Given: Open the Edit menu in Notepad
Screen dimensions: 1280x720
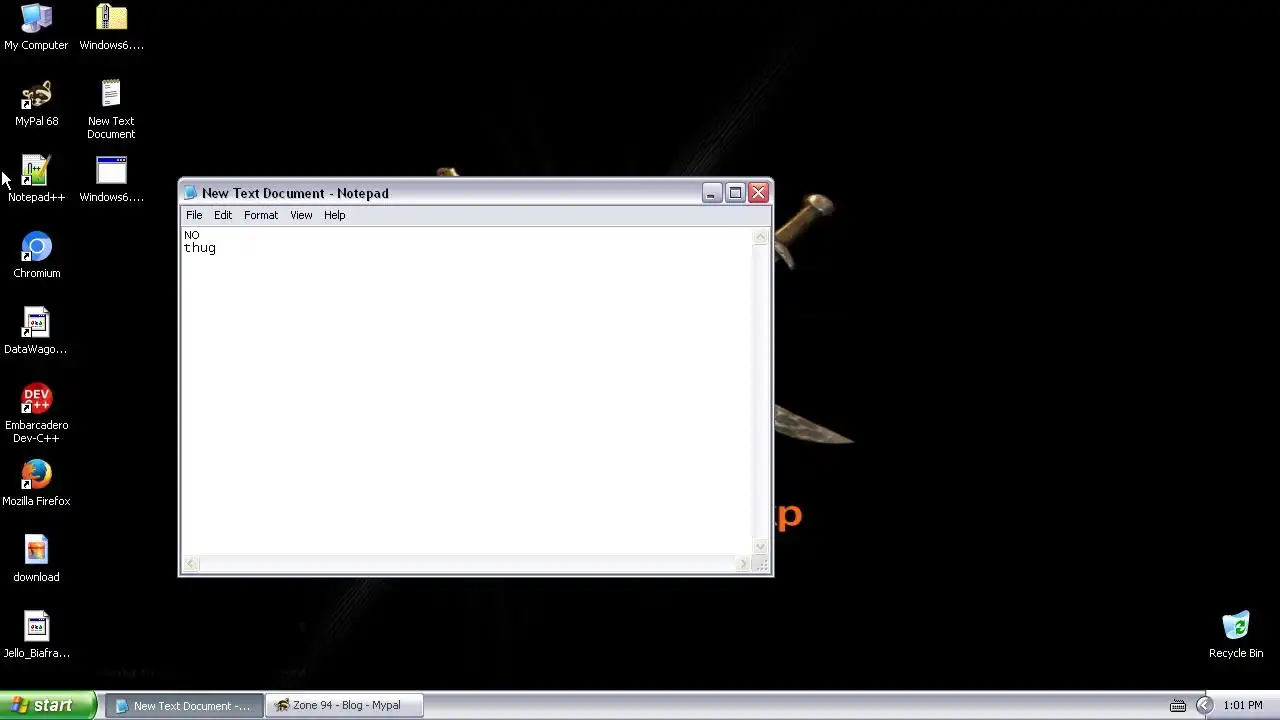Looking at the screenshot, I should click(223, 215).
